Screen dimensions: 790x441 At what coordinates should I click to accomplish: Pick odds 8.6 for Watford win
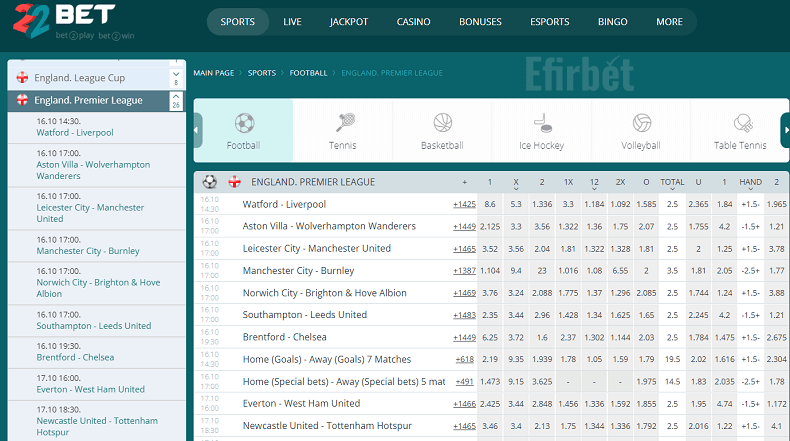(490, 204)
